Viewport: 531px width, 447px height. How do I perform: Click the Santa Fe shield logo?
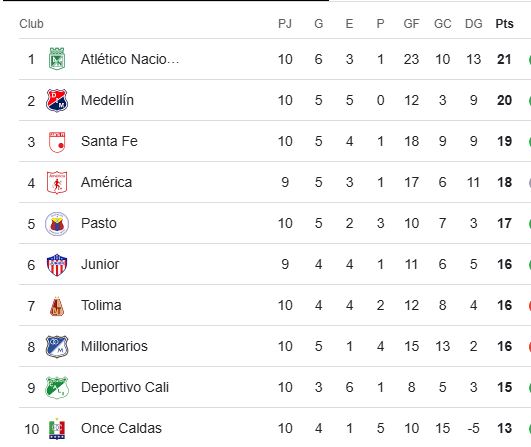[x=57, y=142]
